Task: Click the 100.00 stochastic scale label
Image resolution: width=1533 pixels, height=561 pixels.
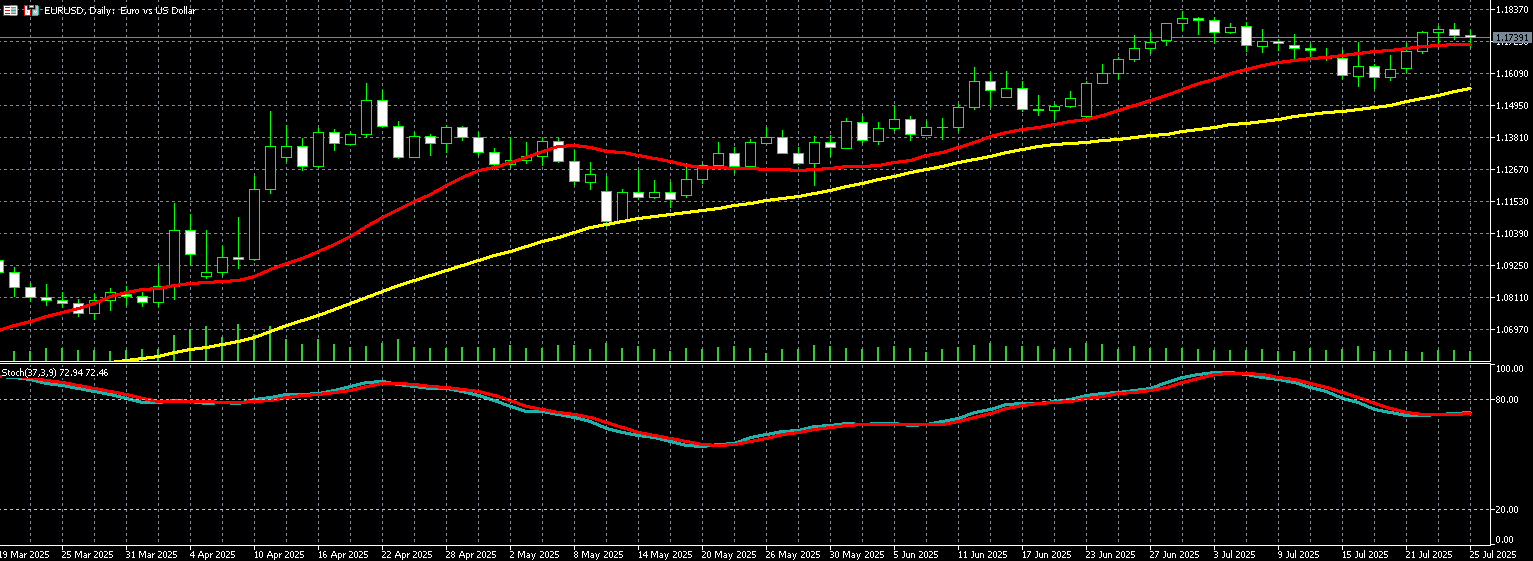Action: click(x=1509, y=369)
